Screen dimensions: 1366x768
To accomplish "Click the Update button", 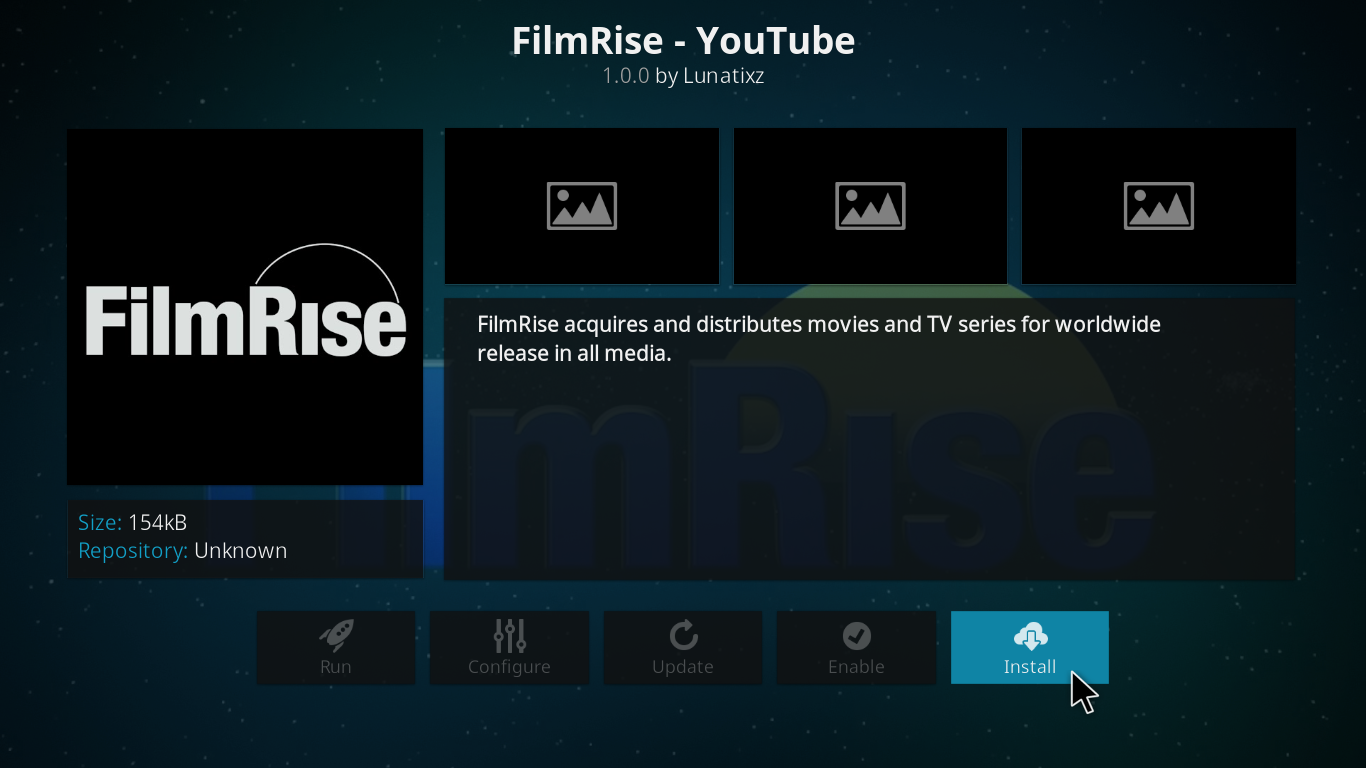I will pyautogui.click(x=683, y=647).
